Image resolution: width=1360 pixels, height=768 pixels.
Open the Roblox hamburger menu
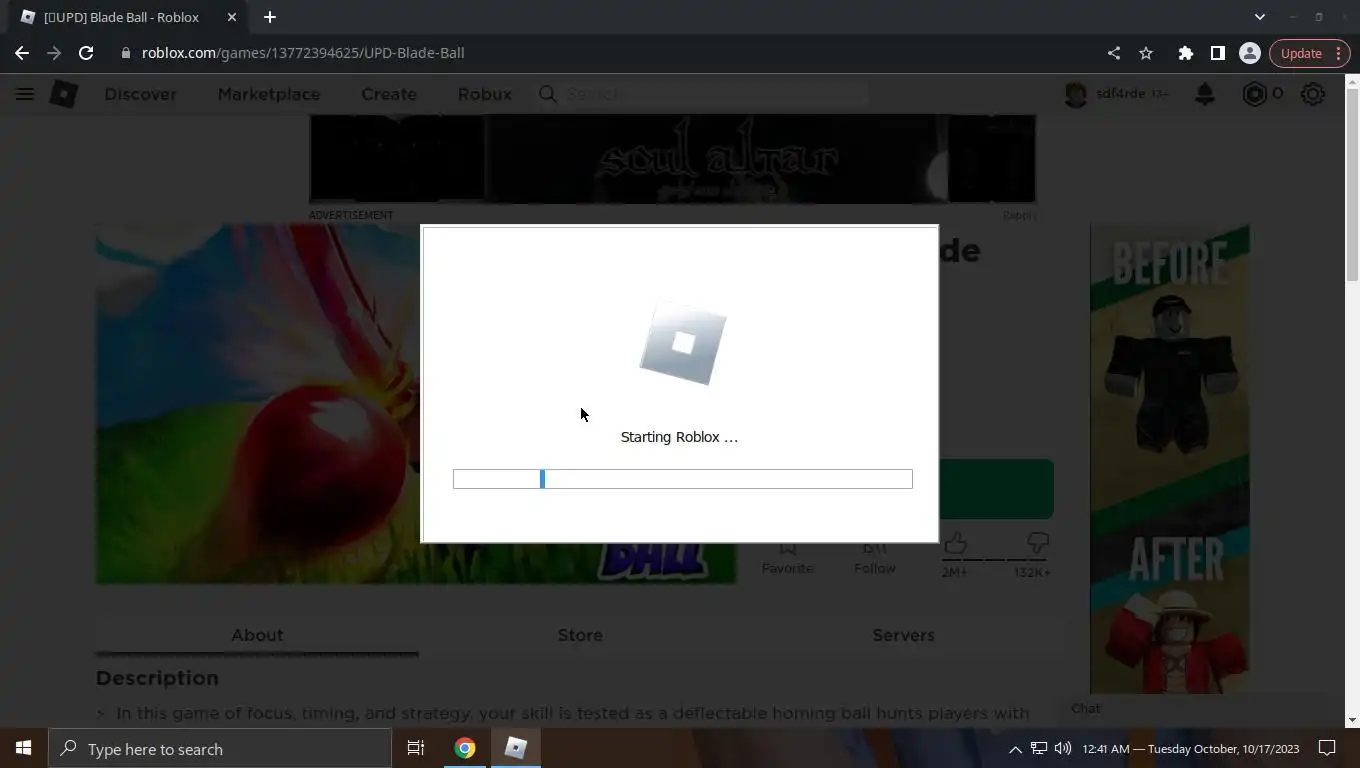[25, 94]
